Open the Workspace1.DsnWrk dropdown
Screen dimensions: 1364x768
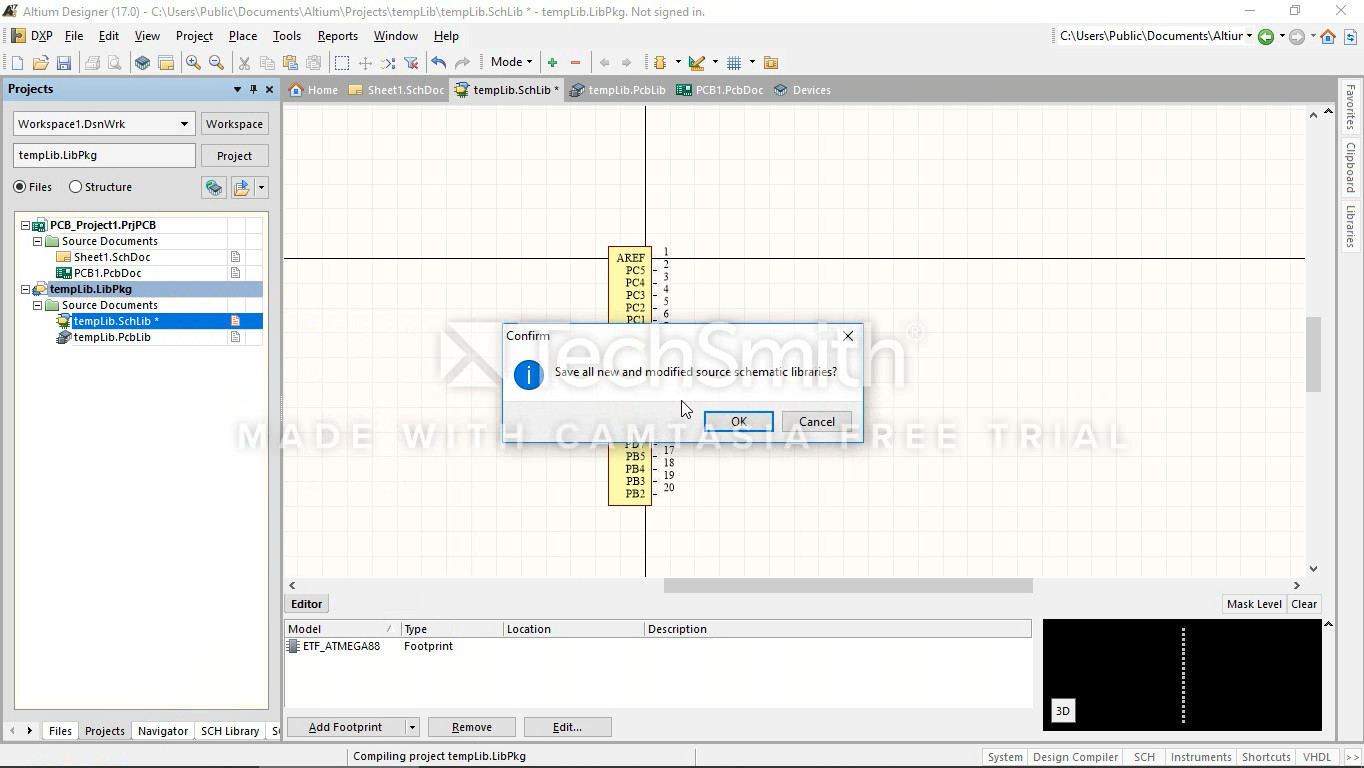click(184, 124)
